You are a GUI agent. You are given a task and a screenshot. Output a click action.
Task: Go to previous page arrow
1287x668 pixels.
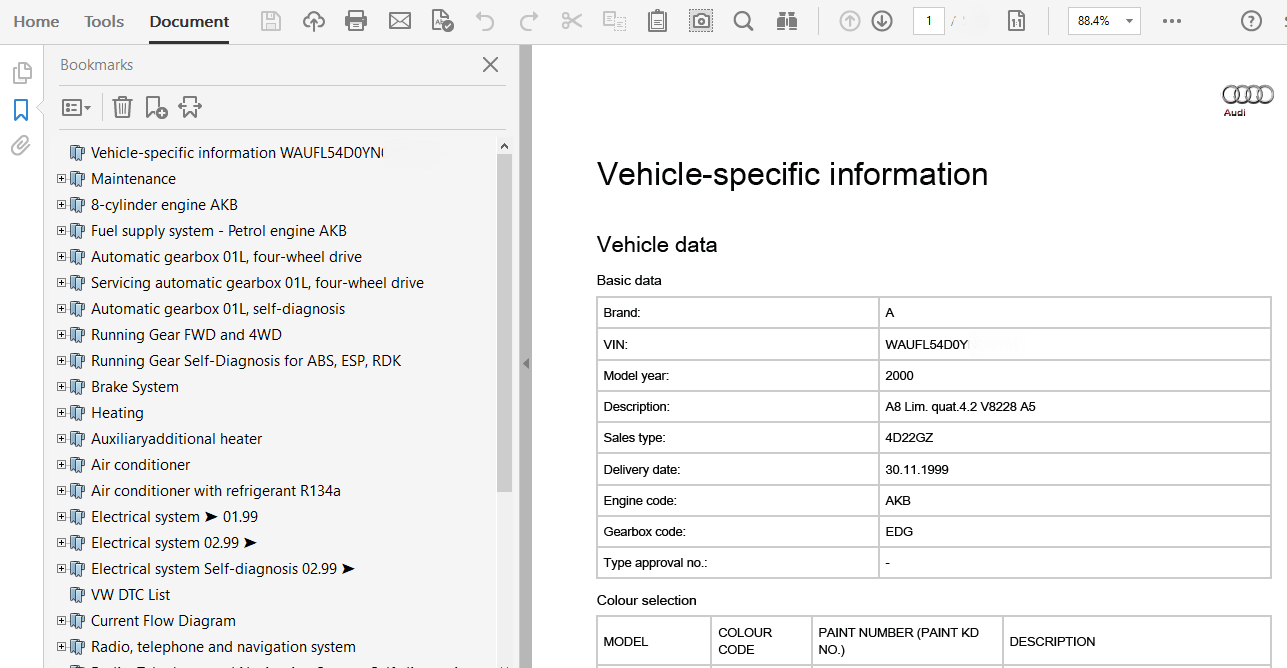(x=850, y=21)
